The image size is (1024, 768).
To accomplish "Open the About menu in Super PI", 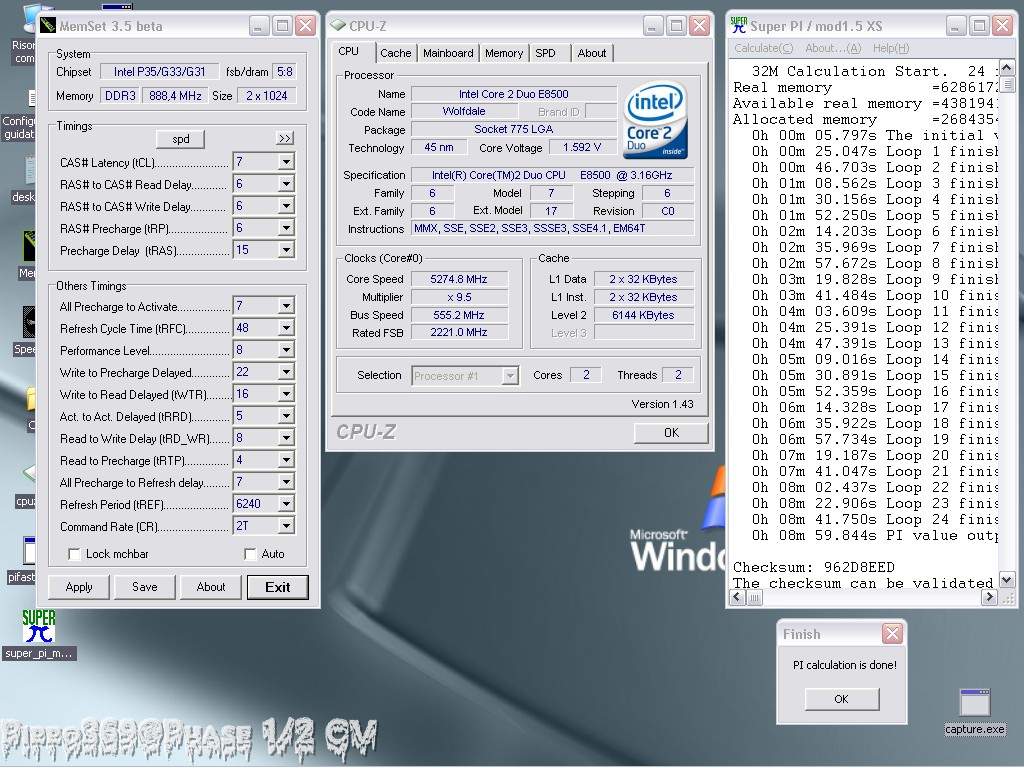I will tap(833, 48).
